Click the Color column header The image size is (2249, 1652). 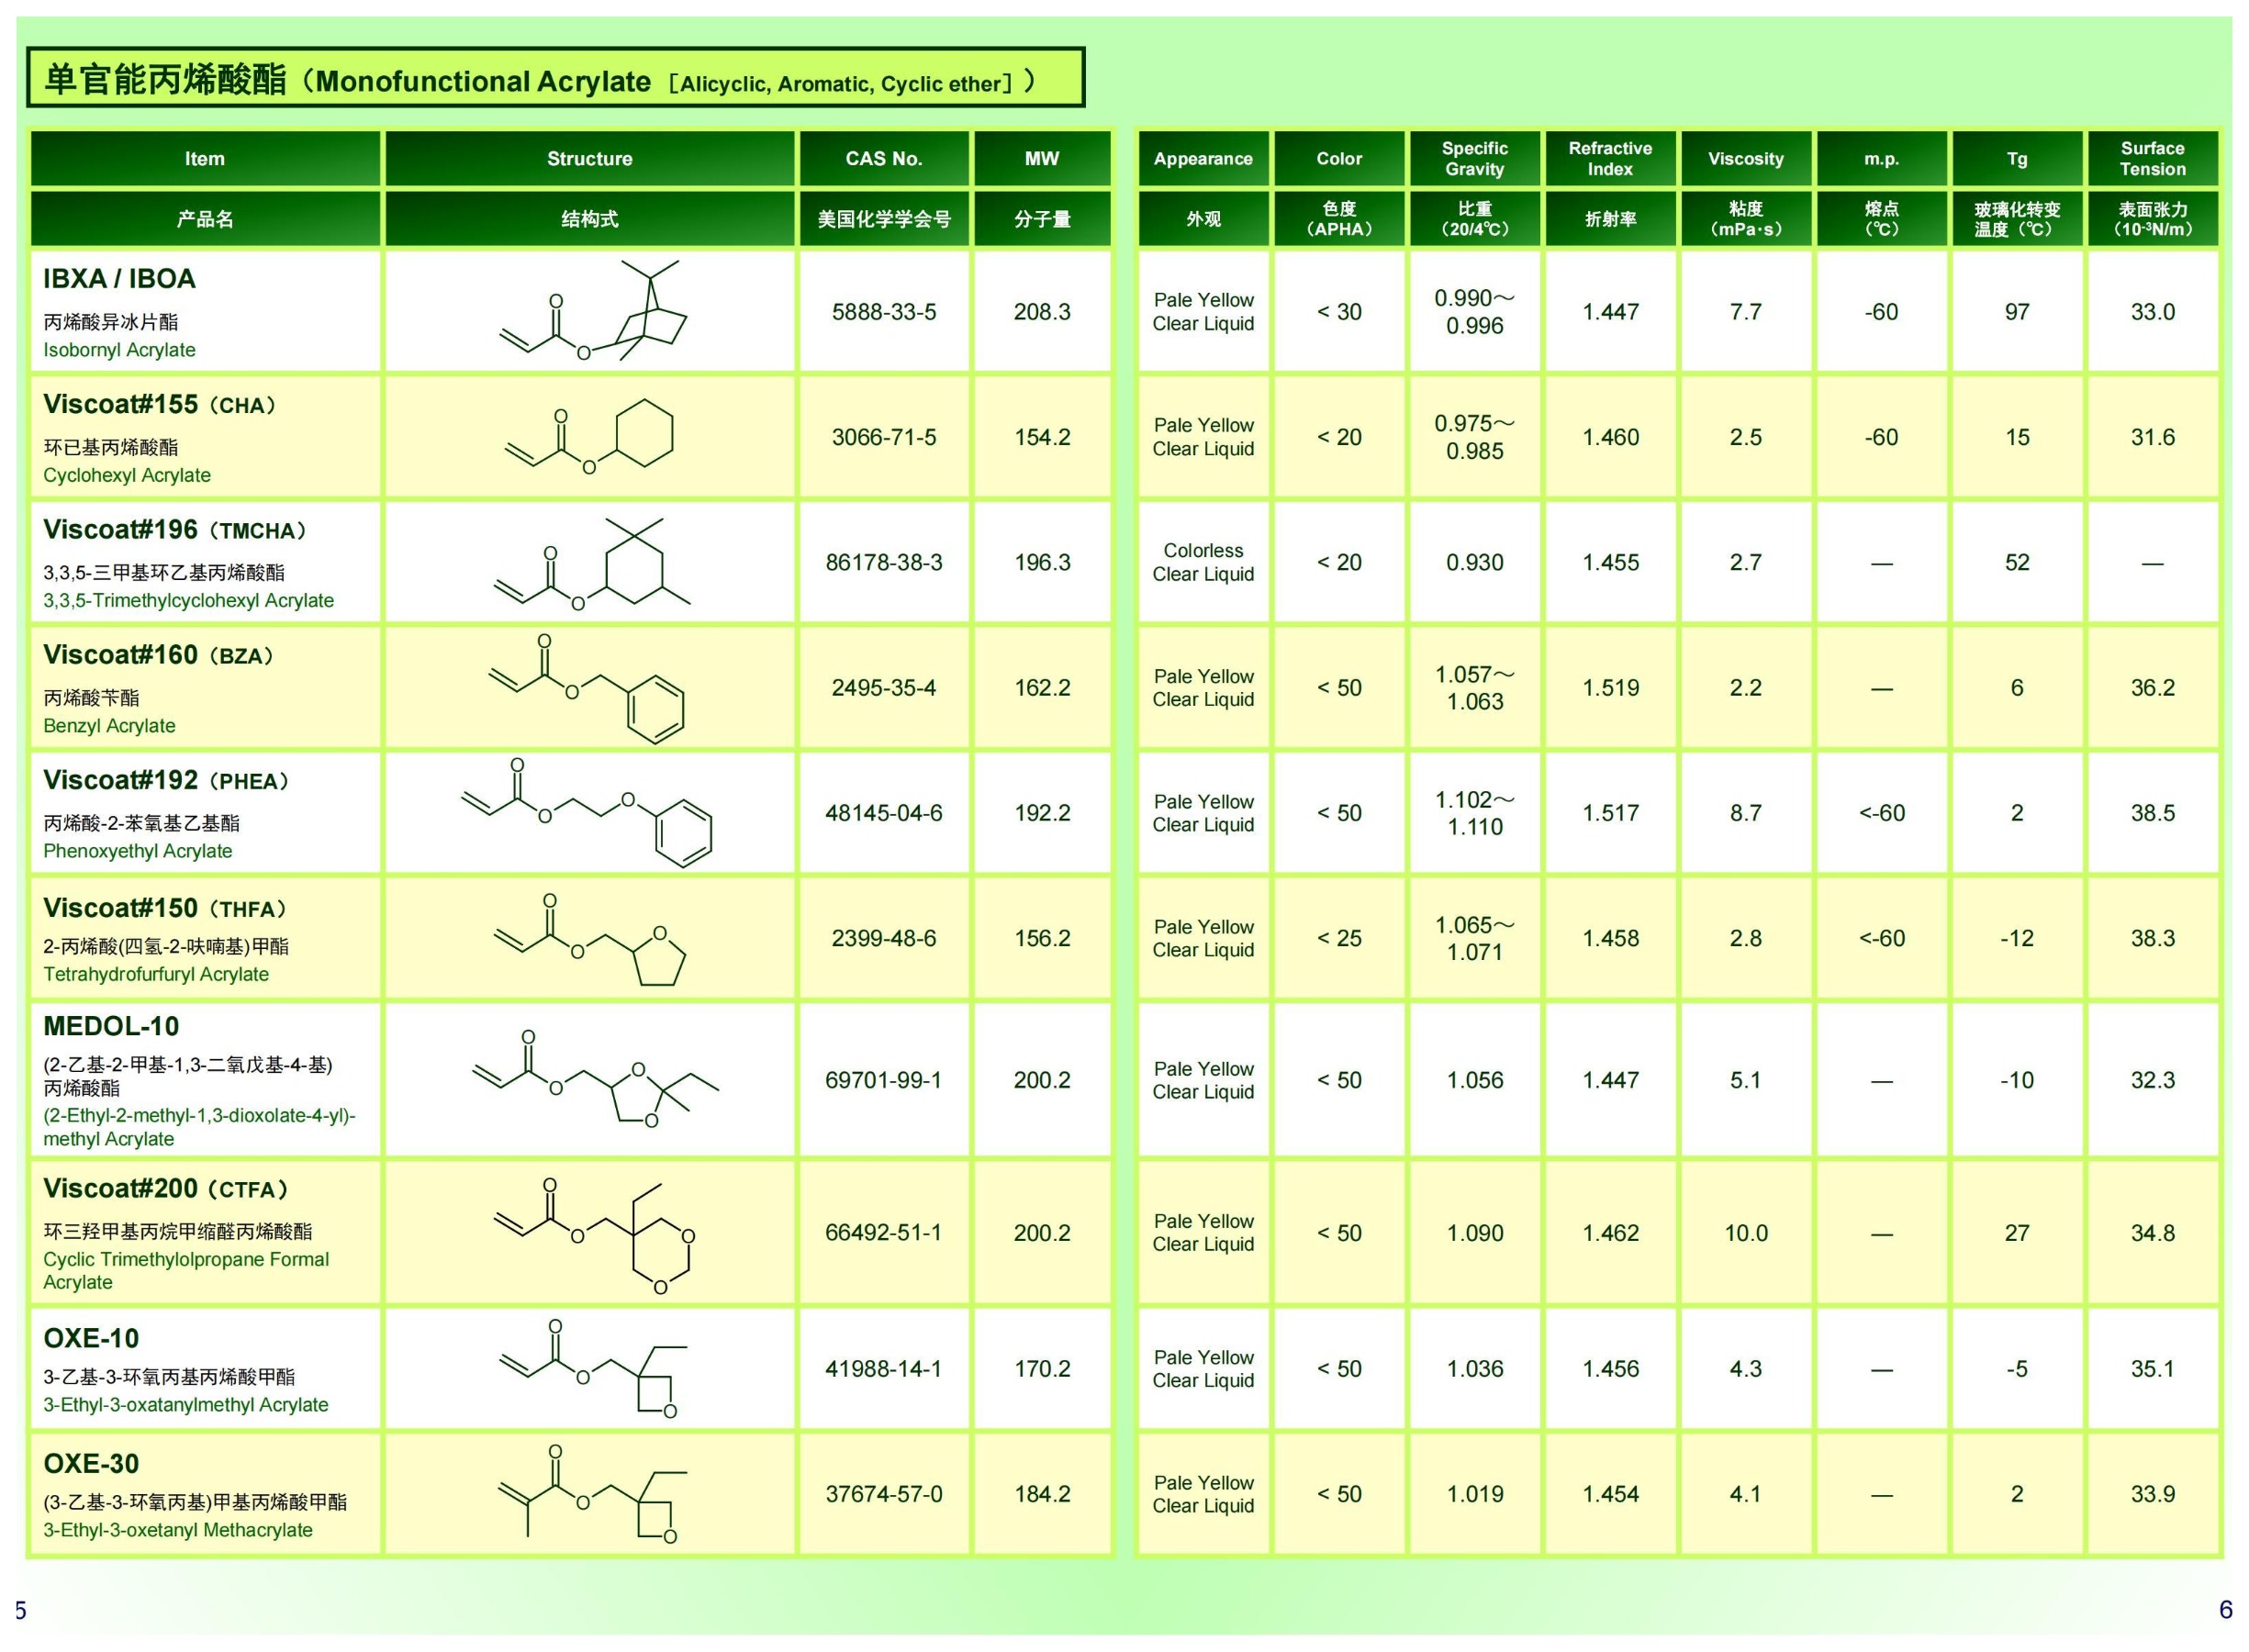pos(1339,159)
